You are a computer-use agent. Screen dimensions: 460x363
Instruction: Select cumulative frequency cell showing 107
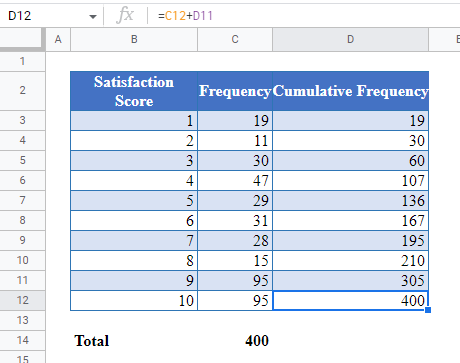click(350, 180)
